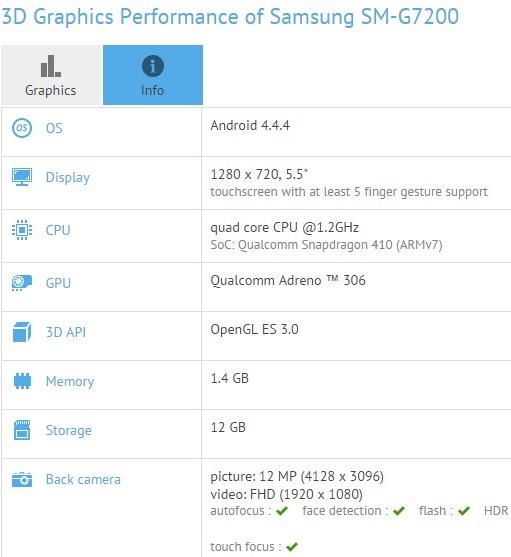Select the CPU label

click(x=58, y=230)
